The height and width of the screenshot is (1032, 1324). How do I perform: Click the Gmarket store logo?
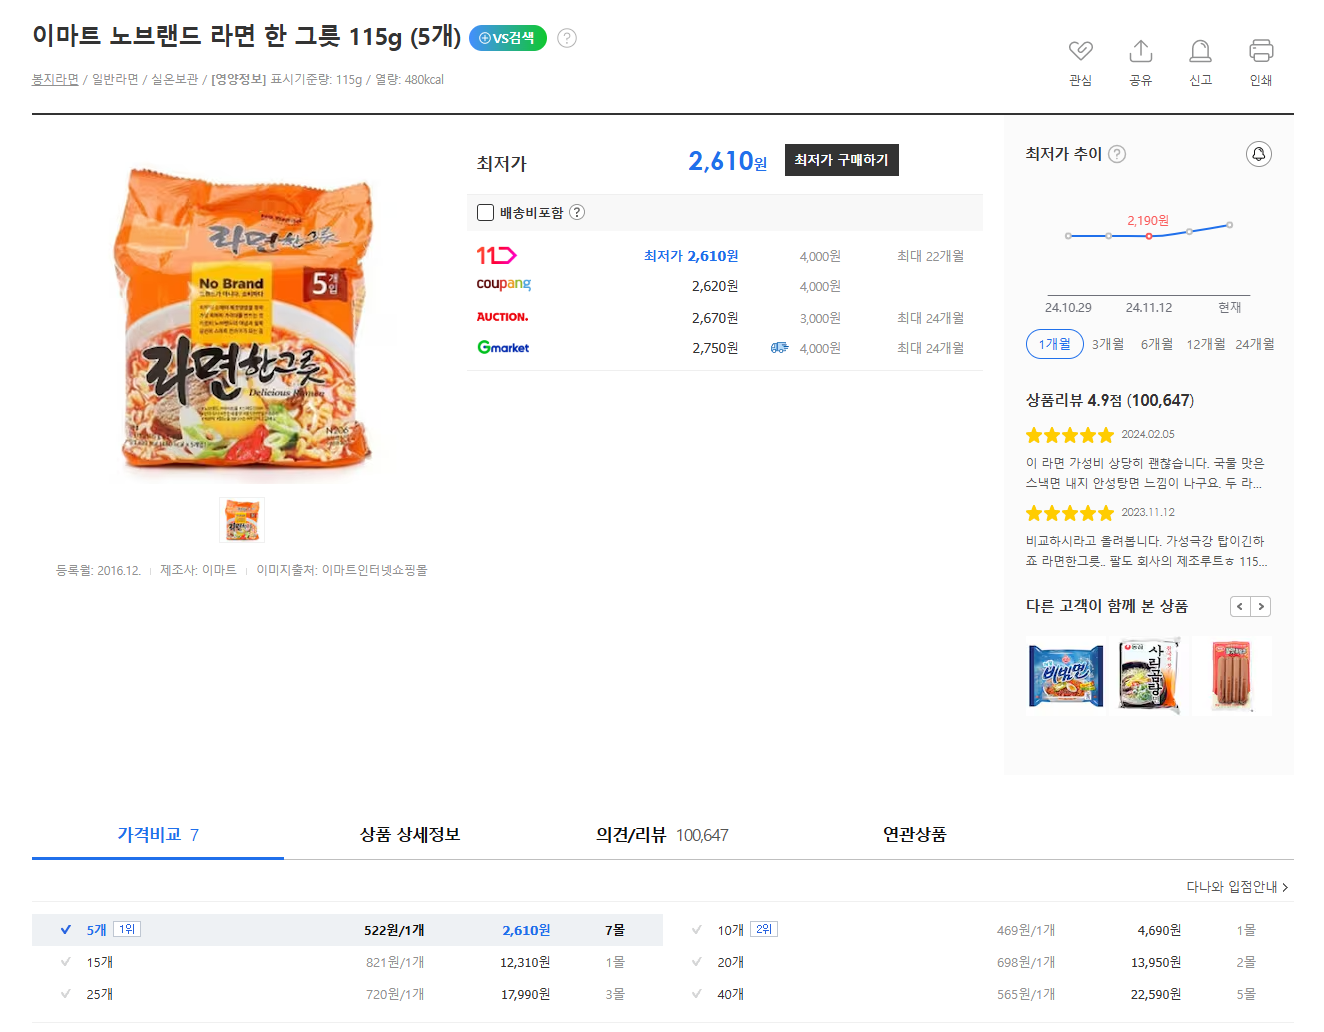[x=503, y=347]
